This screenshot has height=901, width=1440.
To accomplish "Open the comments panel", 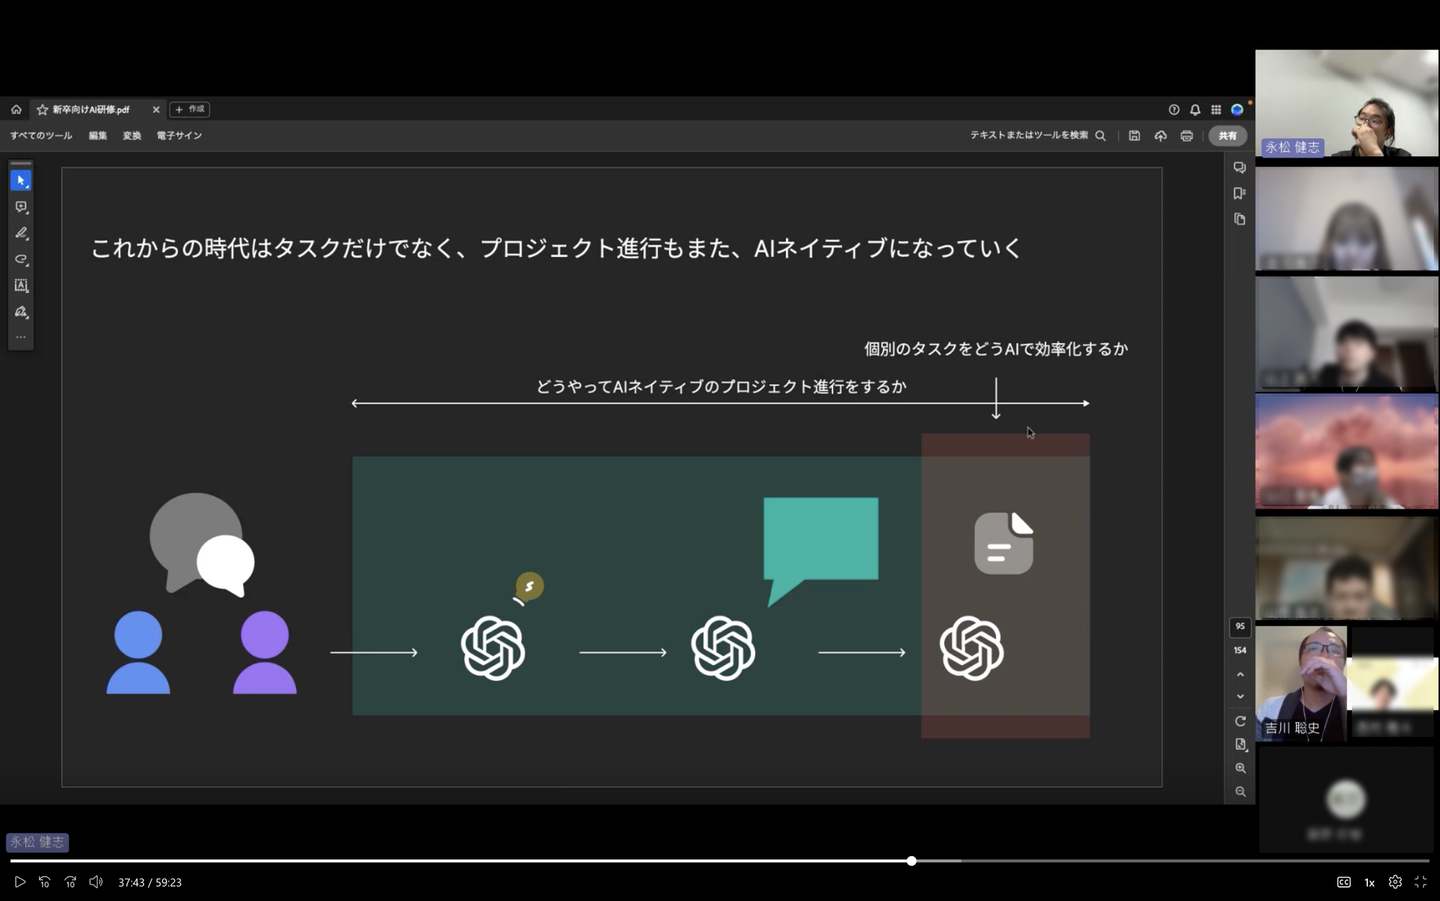I will (1240, 168).
